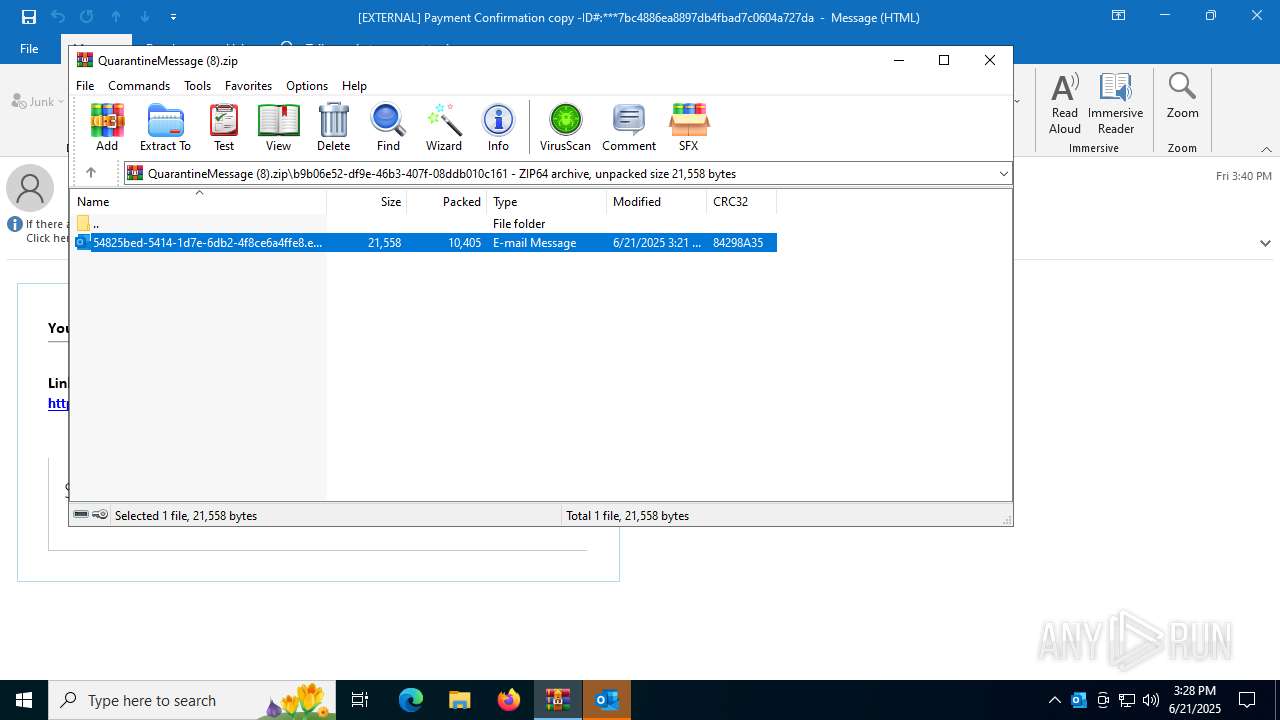This screenshot has height=720, width=1280.
Task: Go up one folder level arrow
Action: click(90, 173)
